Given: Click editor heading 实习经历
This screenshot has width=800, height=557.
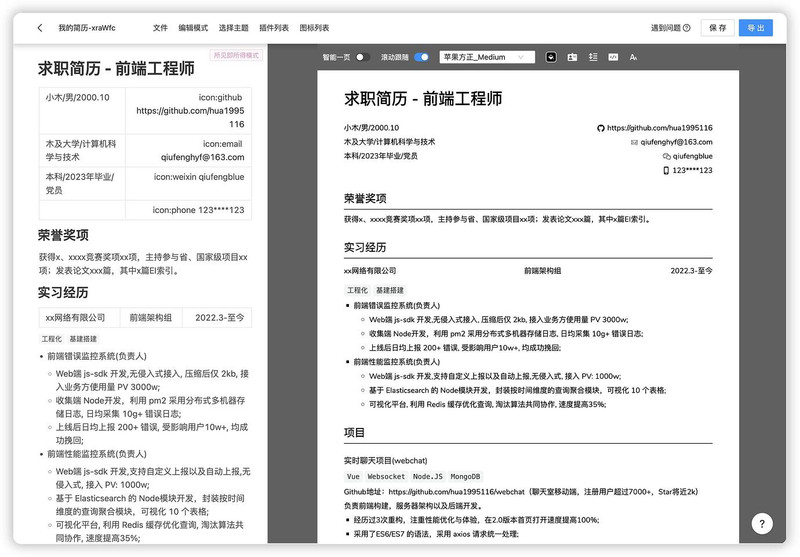Looking at the screenshot, I should pyautogui.click(x=63, y=292).
